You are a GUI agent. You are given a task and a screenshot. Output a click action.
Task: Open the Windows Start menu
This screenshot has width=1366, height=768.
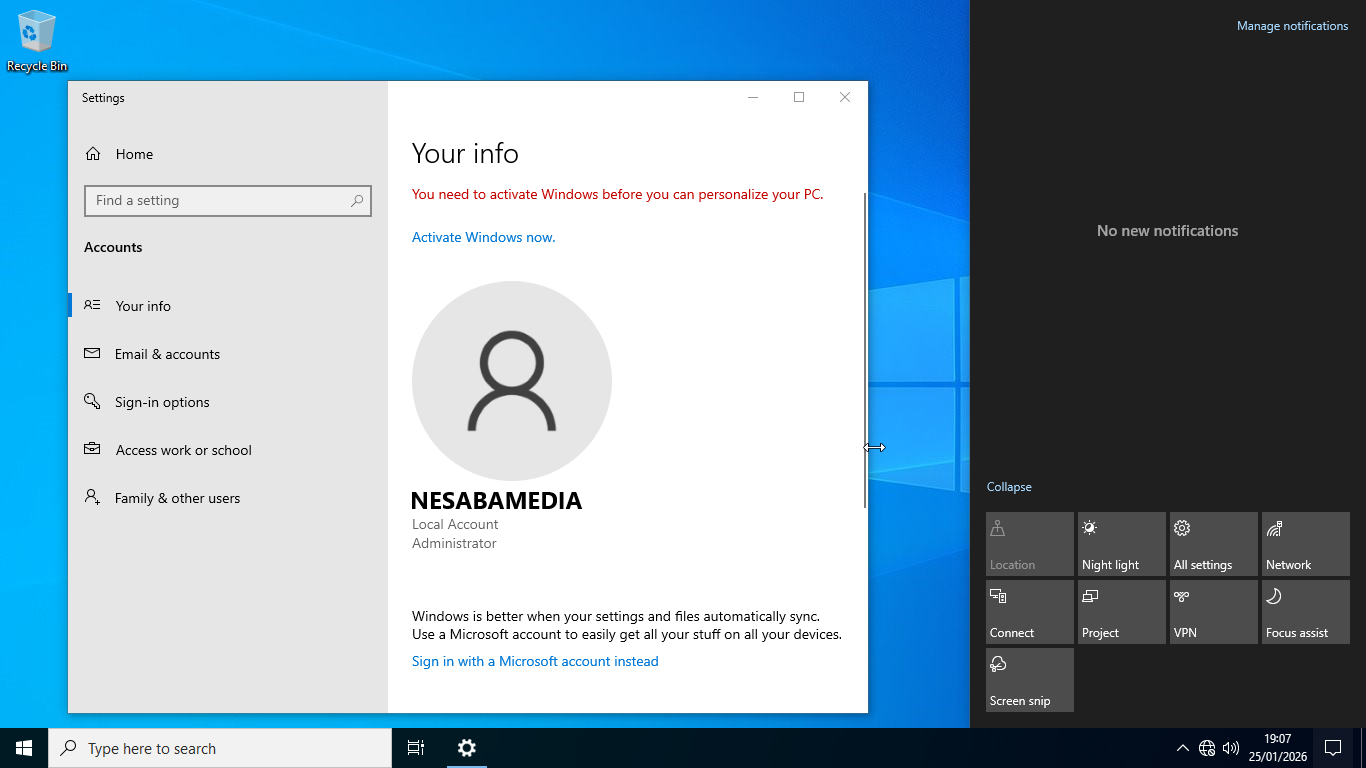pyautogui.click(x=24, y=748)
